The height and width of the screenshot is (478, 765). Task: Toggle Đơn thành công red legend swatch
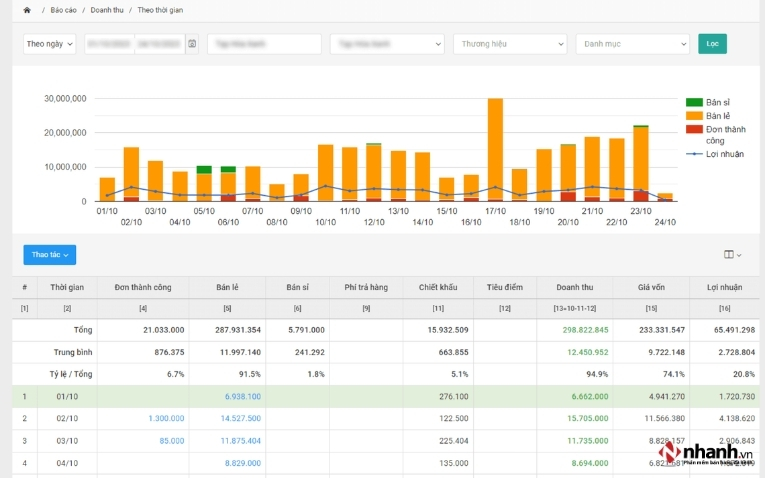coord(694,129)
